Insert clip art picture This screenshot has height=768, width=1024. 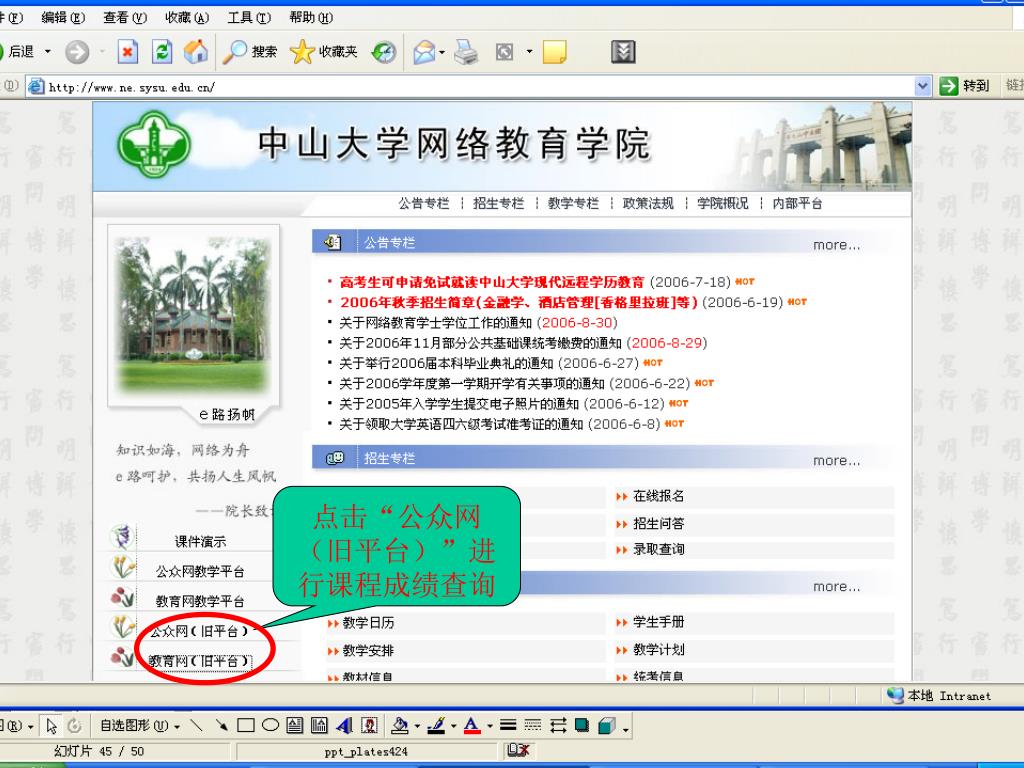[369, 725]
